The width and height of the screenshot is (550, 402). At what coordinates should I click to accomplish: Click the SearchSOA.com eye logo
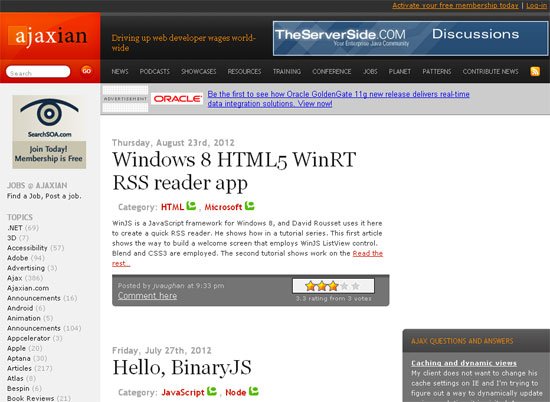49,118
